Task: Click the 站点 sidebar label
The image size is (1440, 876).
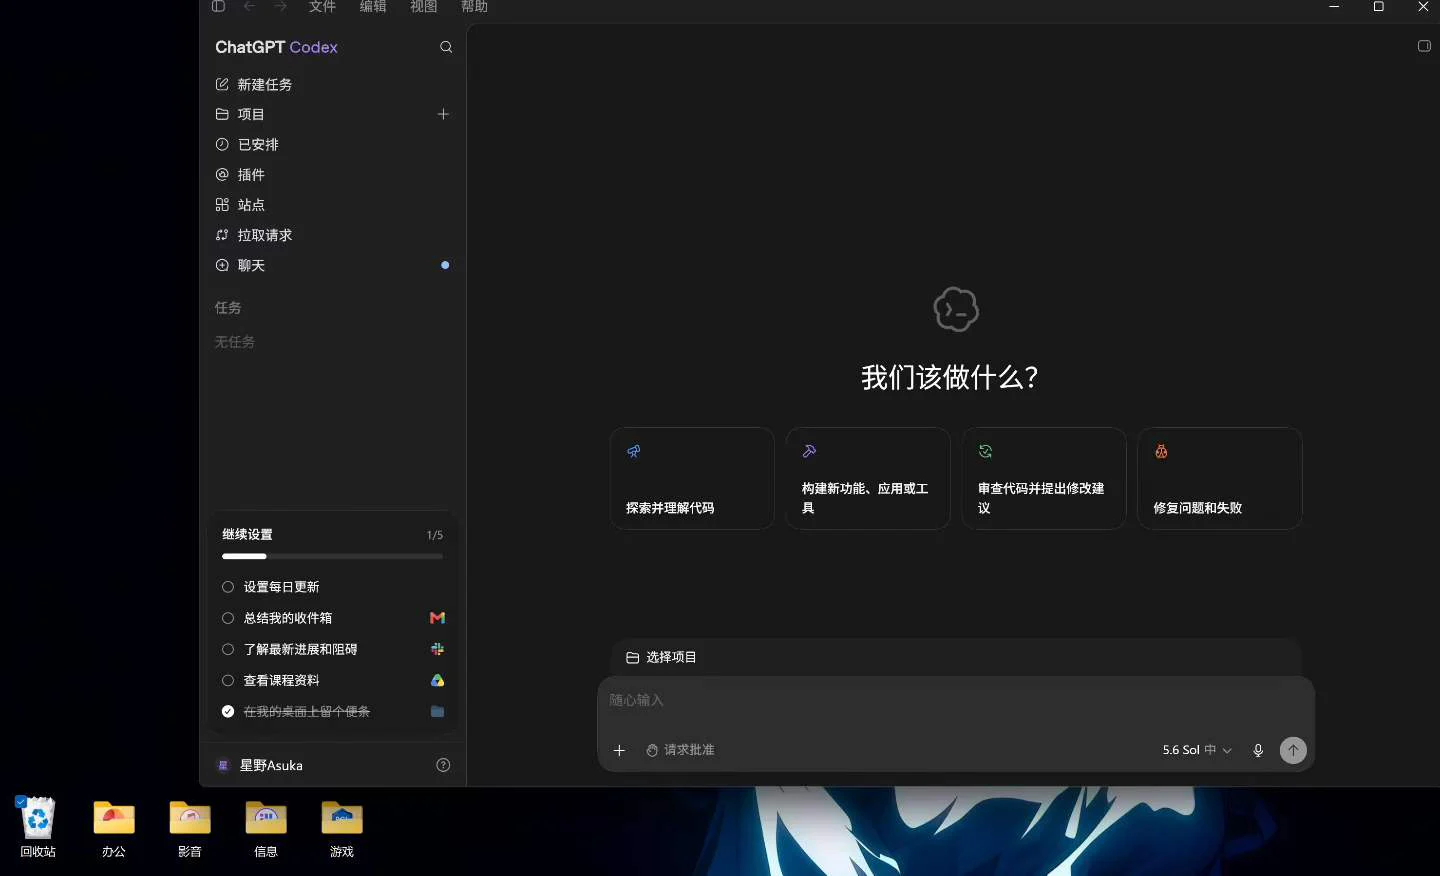Action: click(x=251, y=205)
